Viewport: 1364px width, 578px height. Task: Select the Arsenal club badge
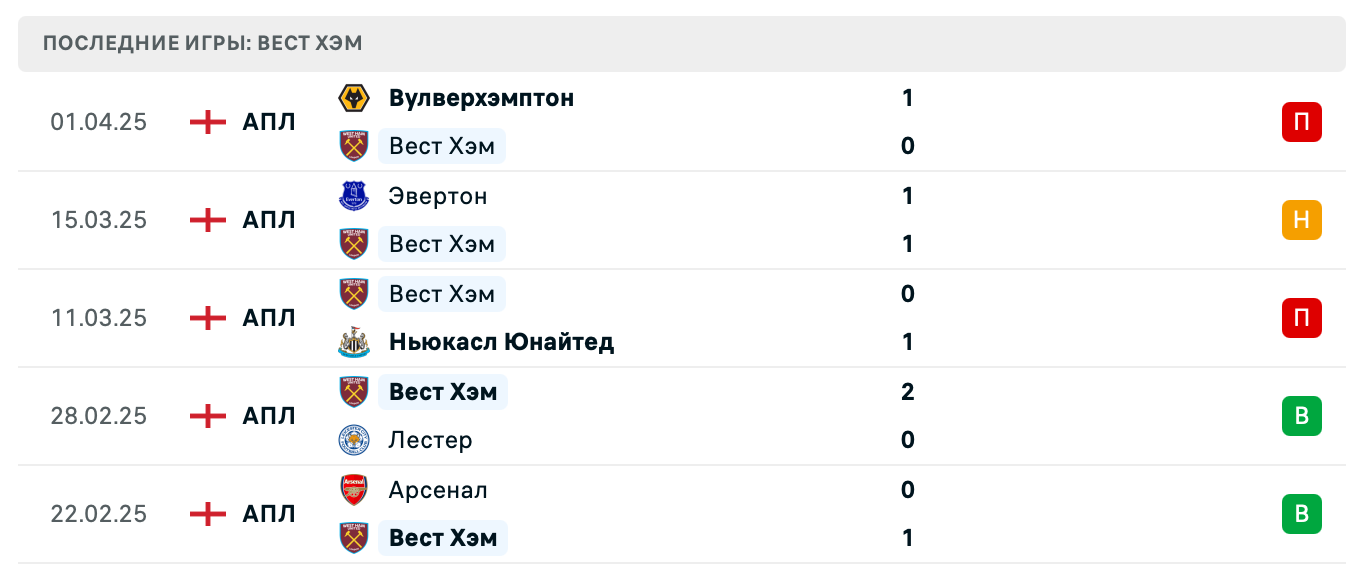click(354, 489)
